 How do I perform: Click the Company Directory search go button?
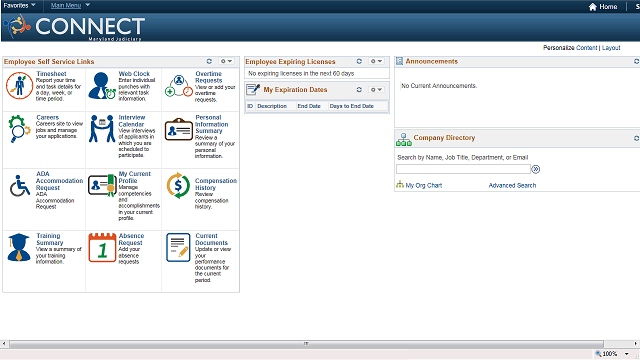[536, 169]
